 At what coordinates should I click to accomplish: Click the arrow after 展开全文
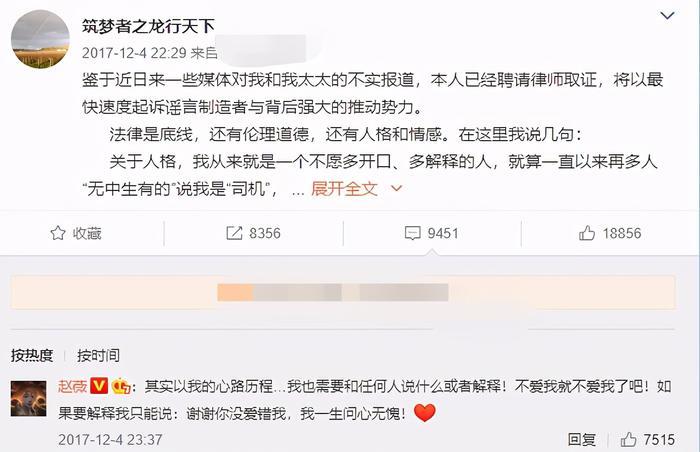pyautogui.click(x=396, y=189)
